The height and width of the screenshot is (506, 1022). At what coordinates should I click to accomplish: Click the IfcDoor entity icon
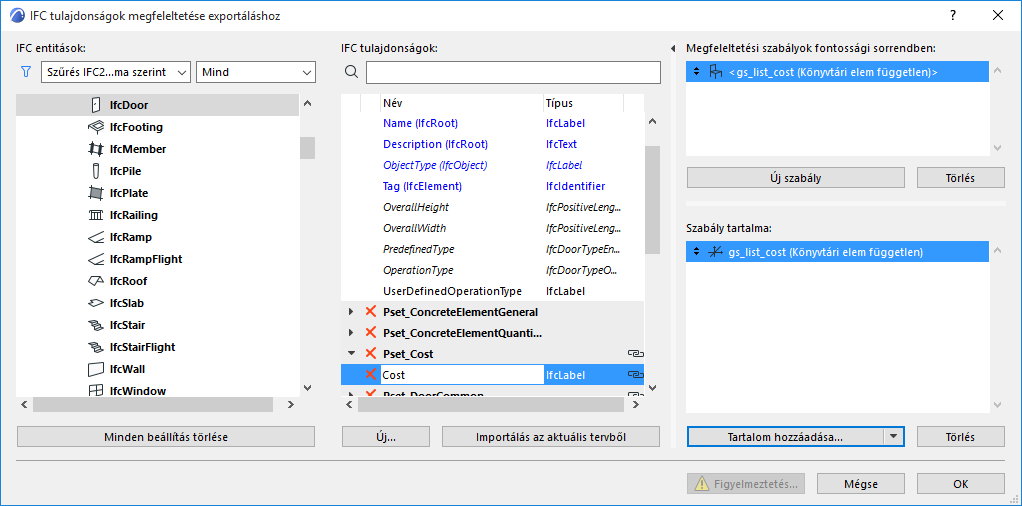96,104
